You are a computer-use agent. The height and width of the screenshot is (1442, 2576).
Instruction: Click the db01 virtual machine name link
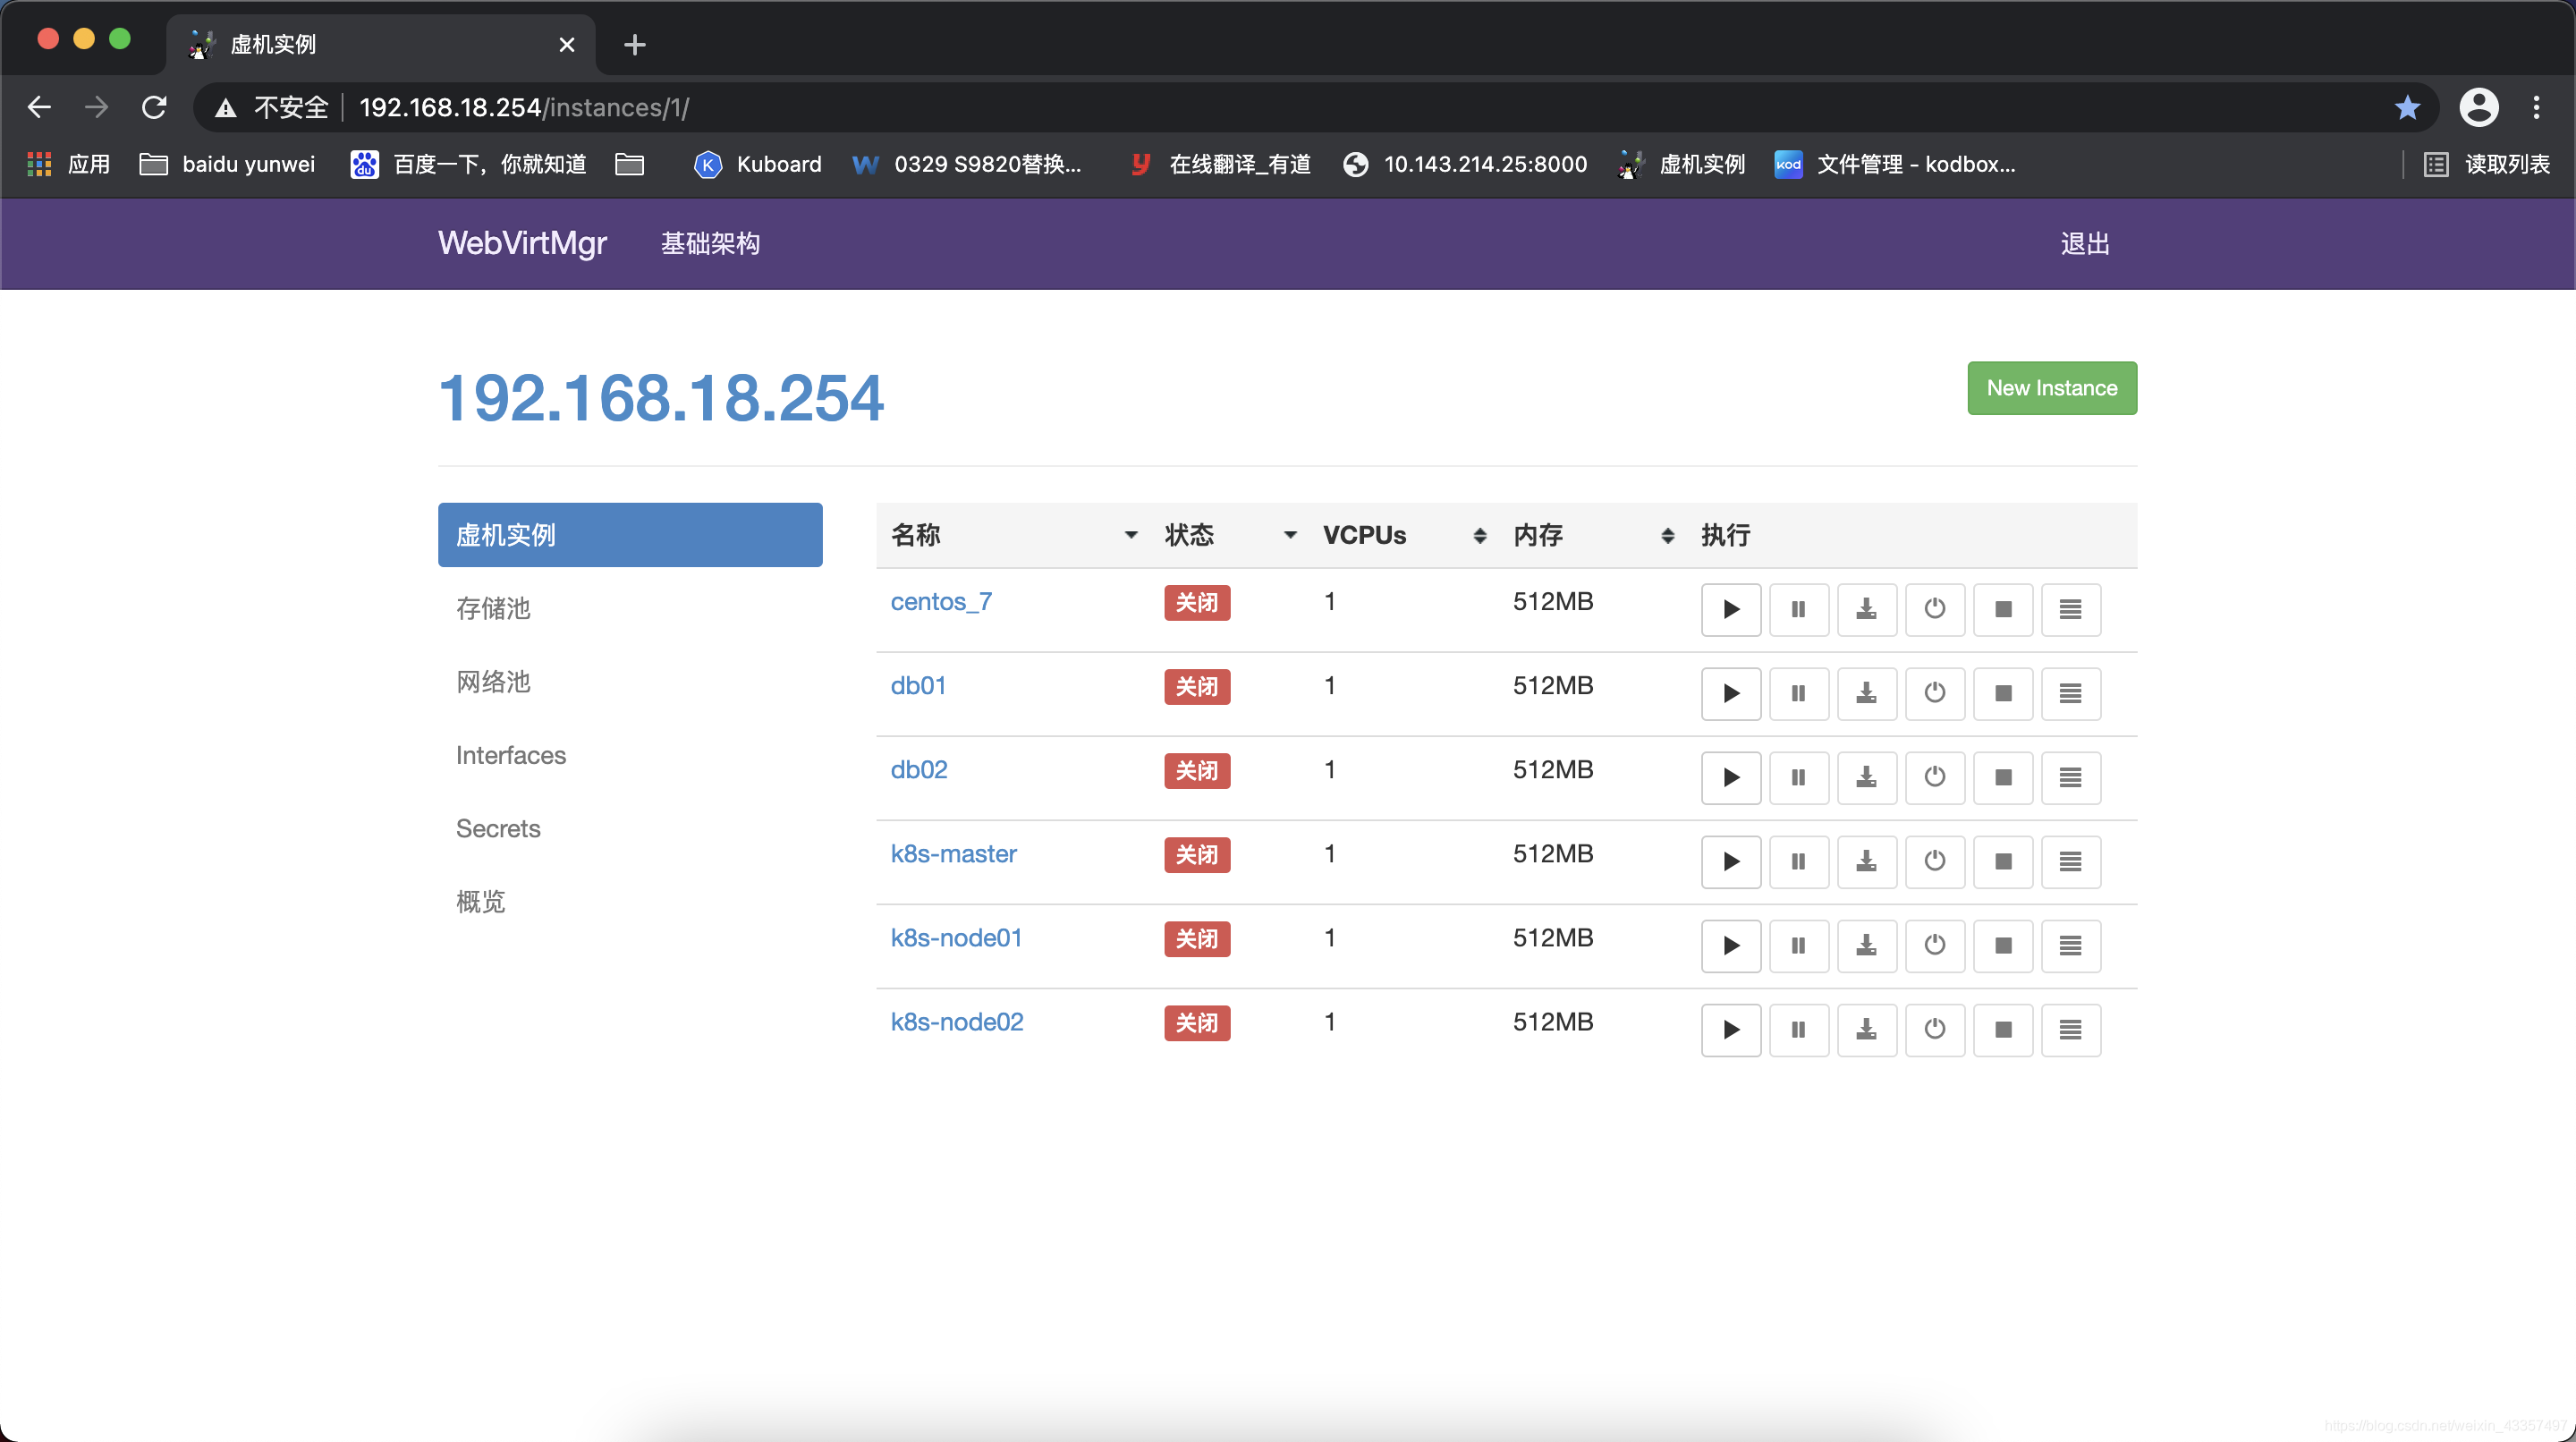point(919,684)
